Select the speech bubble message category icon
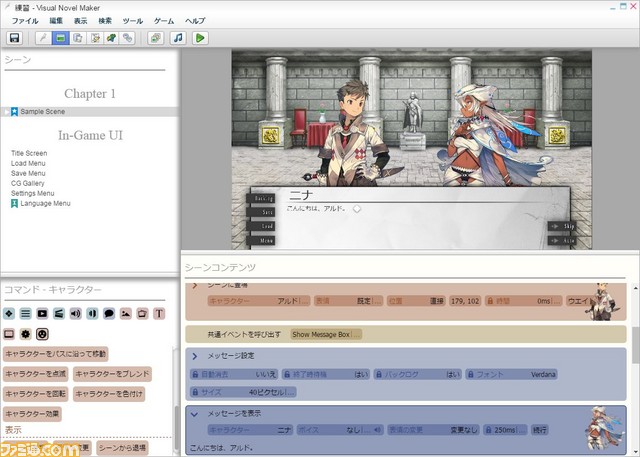This screenshot has height=457, width=640. (x=109, y=313)
